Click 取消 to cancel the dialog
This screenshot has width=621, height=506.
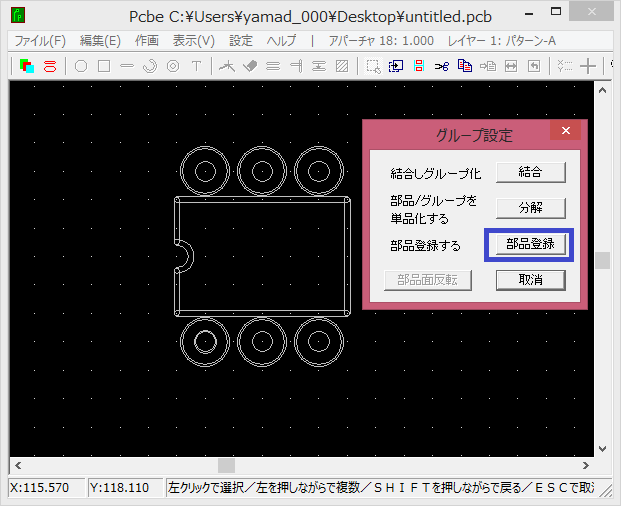click(x=530, y=280)
